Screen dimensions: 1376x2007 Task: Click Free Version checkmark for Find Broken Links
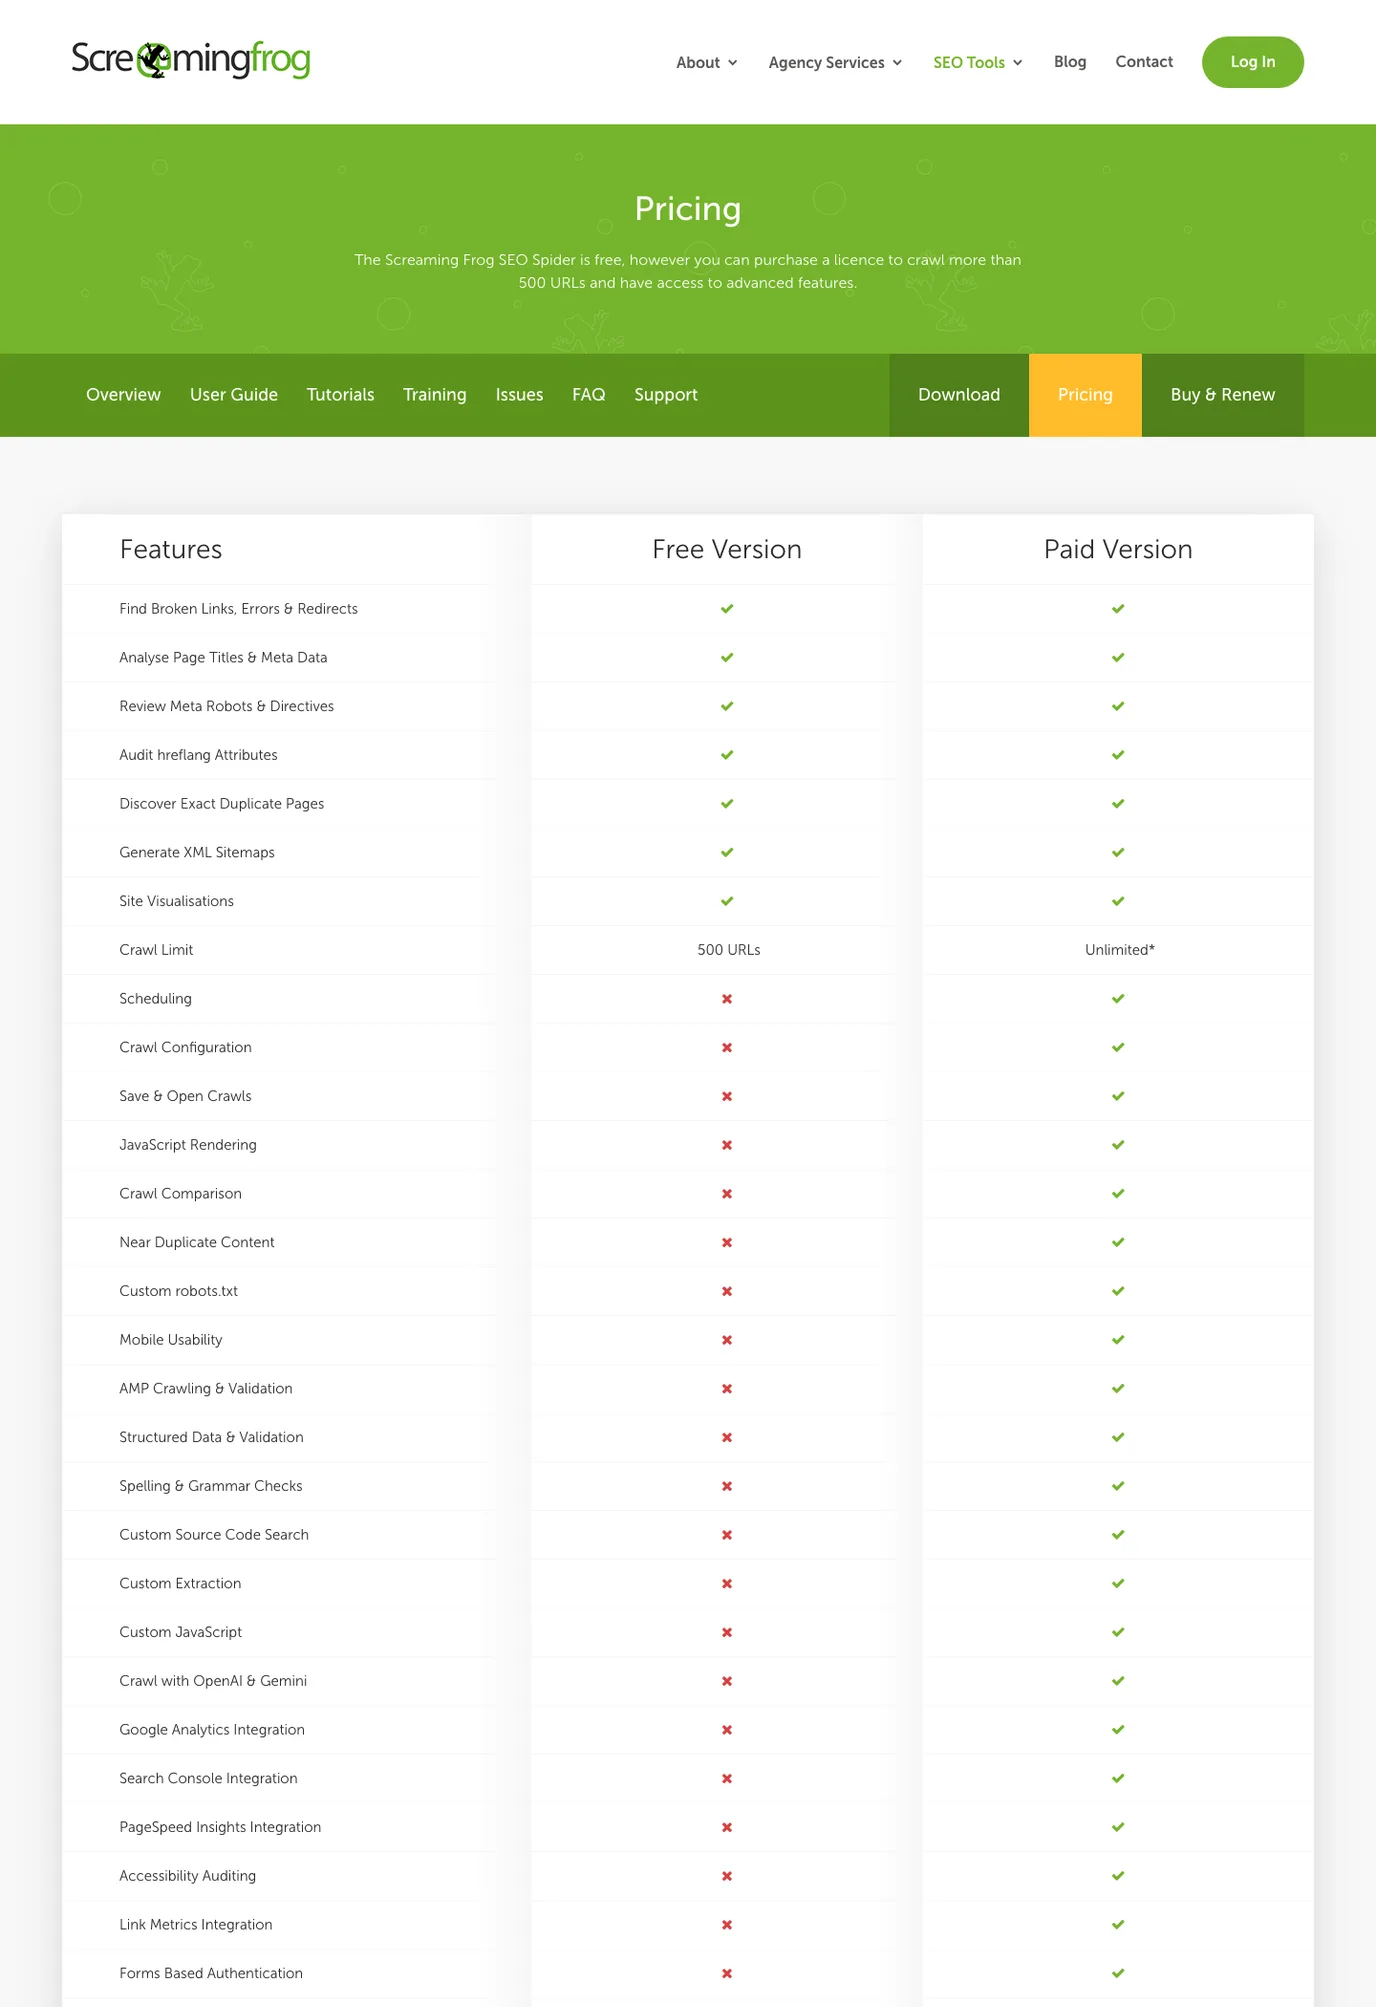727,609
